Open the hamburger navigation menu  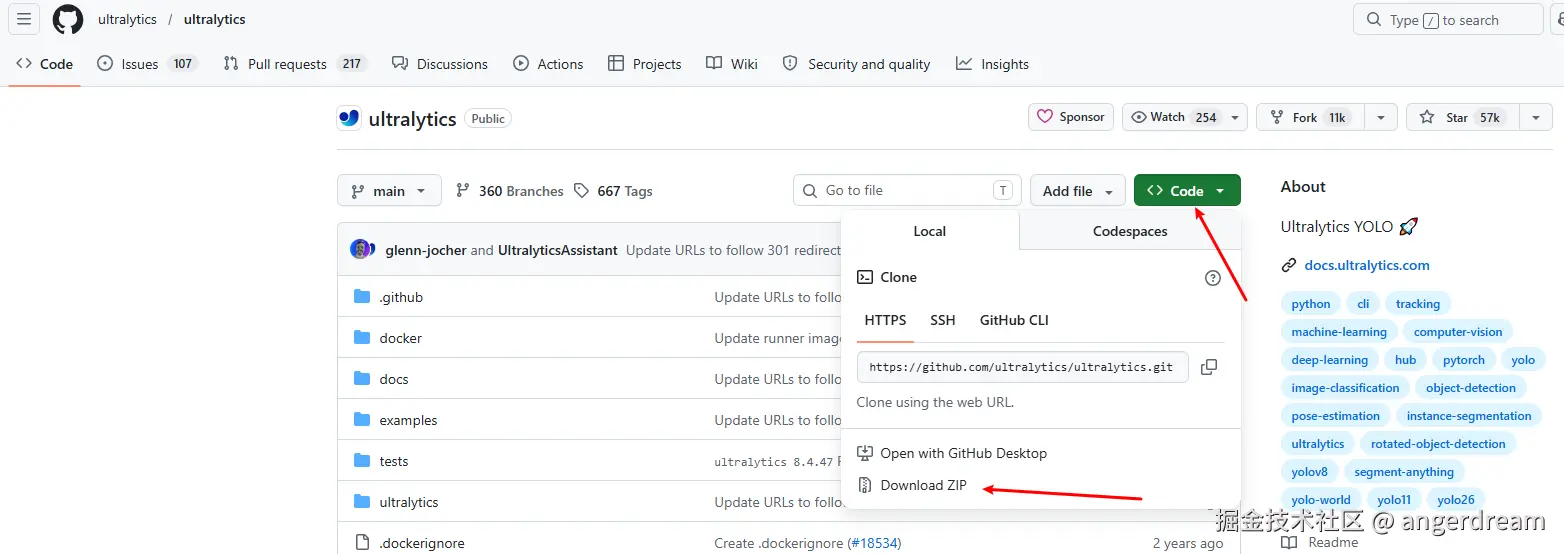(x=24, y=19)
